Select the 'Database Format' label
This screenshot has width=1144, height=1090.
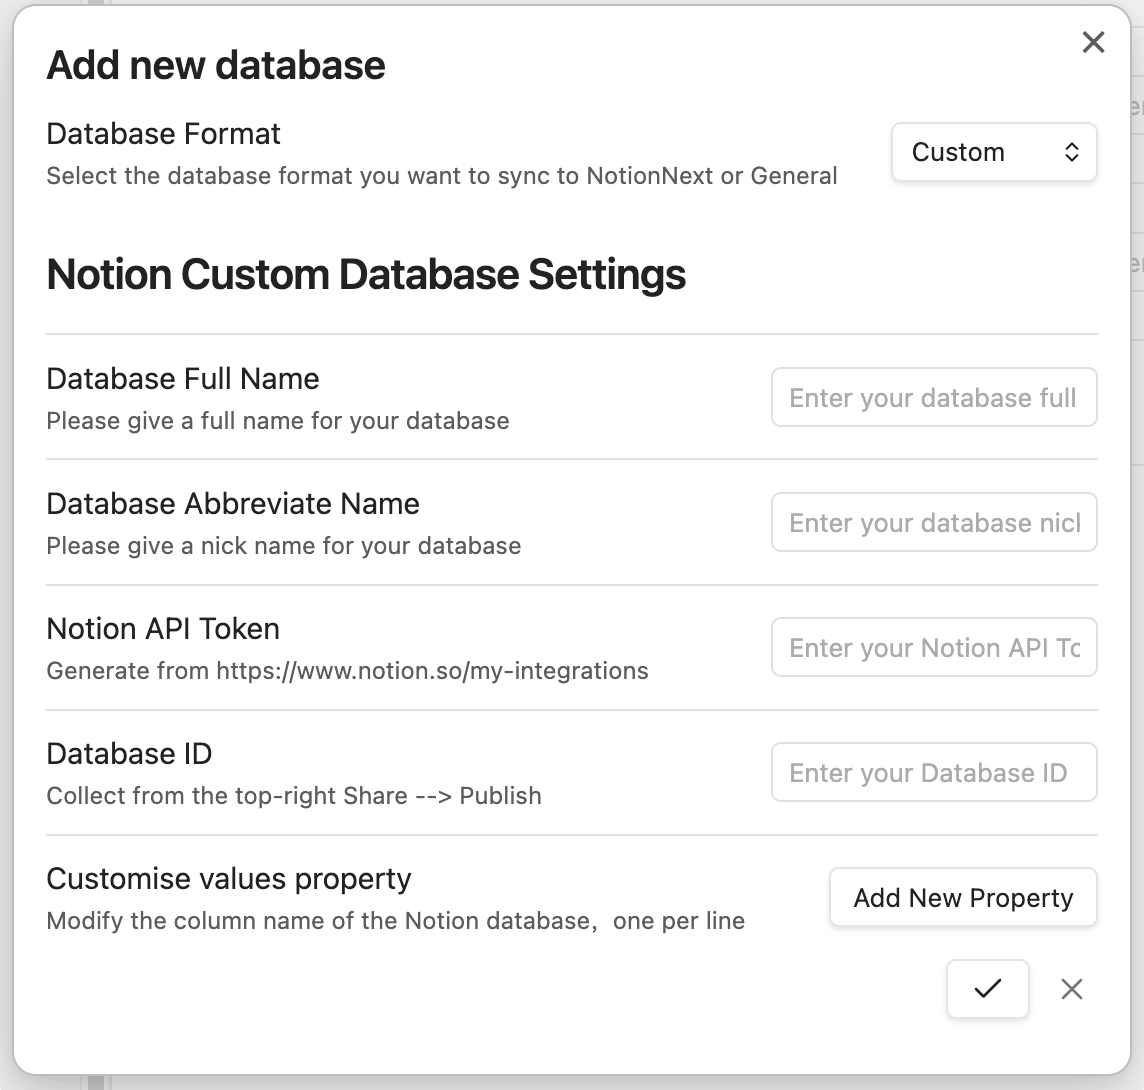point(164,134)
